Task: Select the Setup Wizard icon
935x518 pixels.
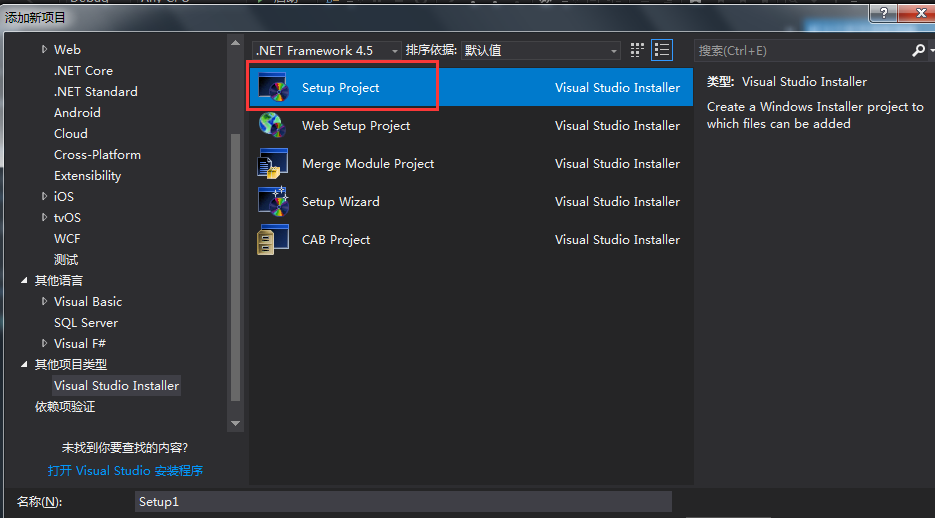Action: point(273,201)
